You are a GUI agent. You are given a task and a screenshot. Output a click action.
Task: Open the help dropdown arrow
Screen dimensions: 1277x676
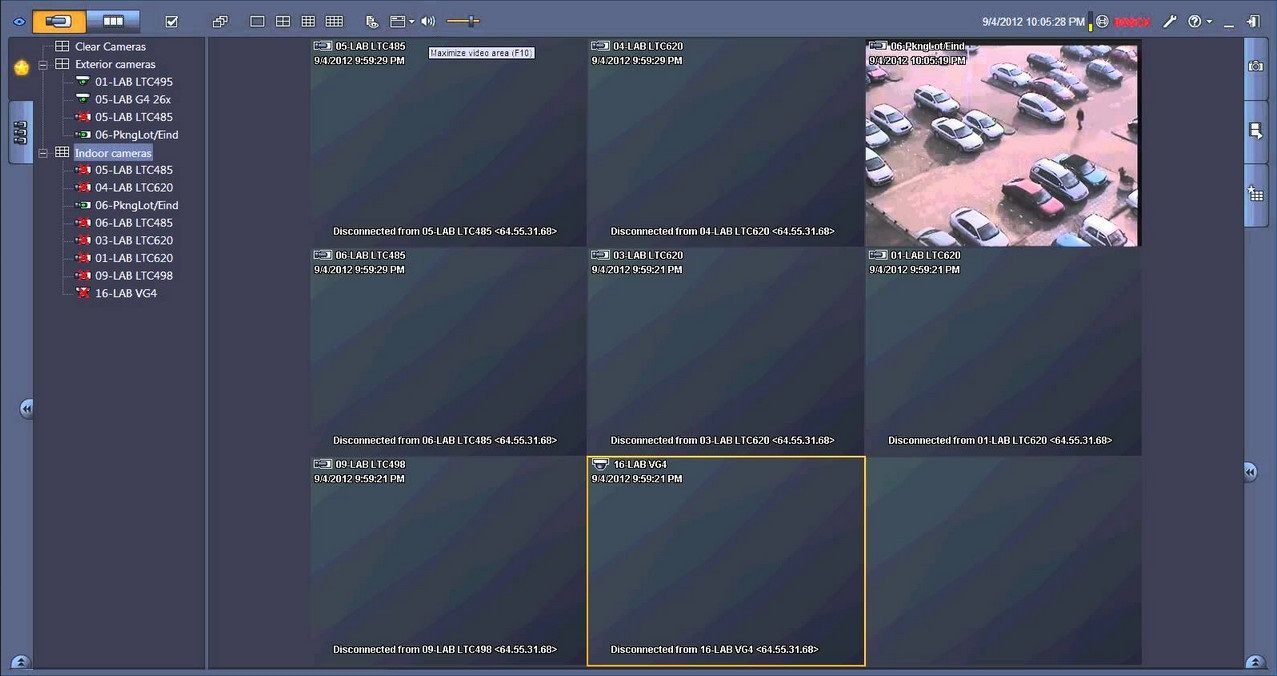click(x=1209, y=21)
